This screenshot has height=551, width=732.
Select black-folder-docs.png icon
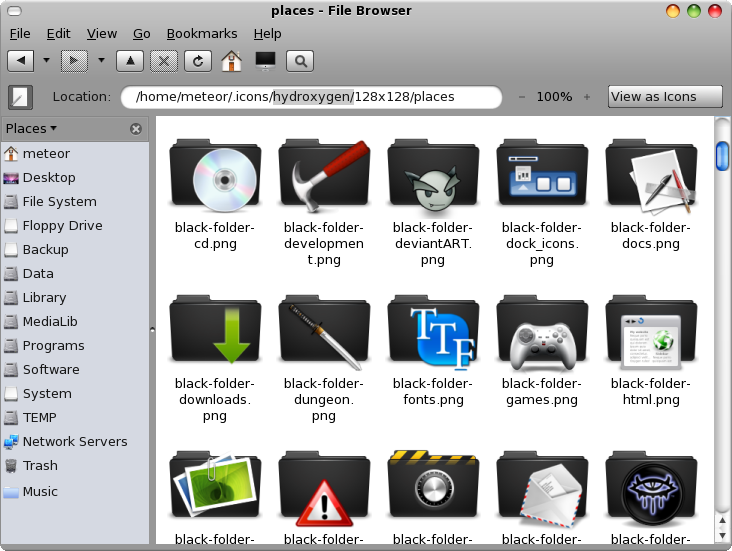pyautogui.click(x=651, y=175)
